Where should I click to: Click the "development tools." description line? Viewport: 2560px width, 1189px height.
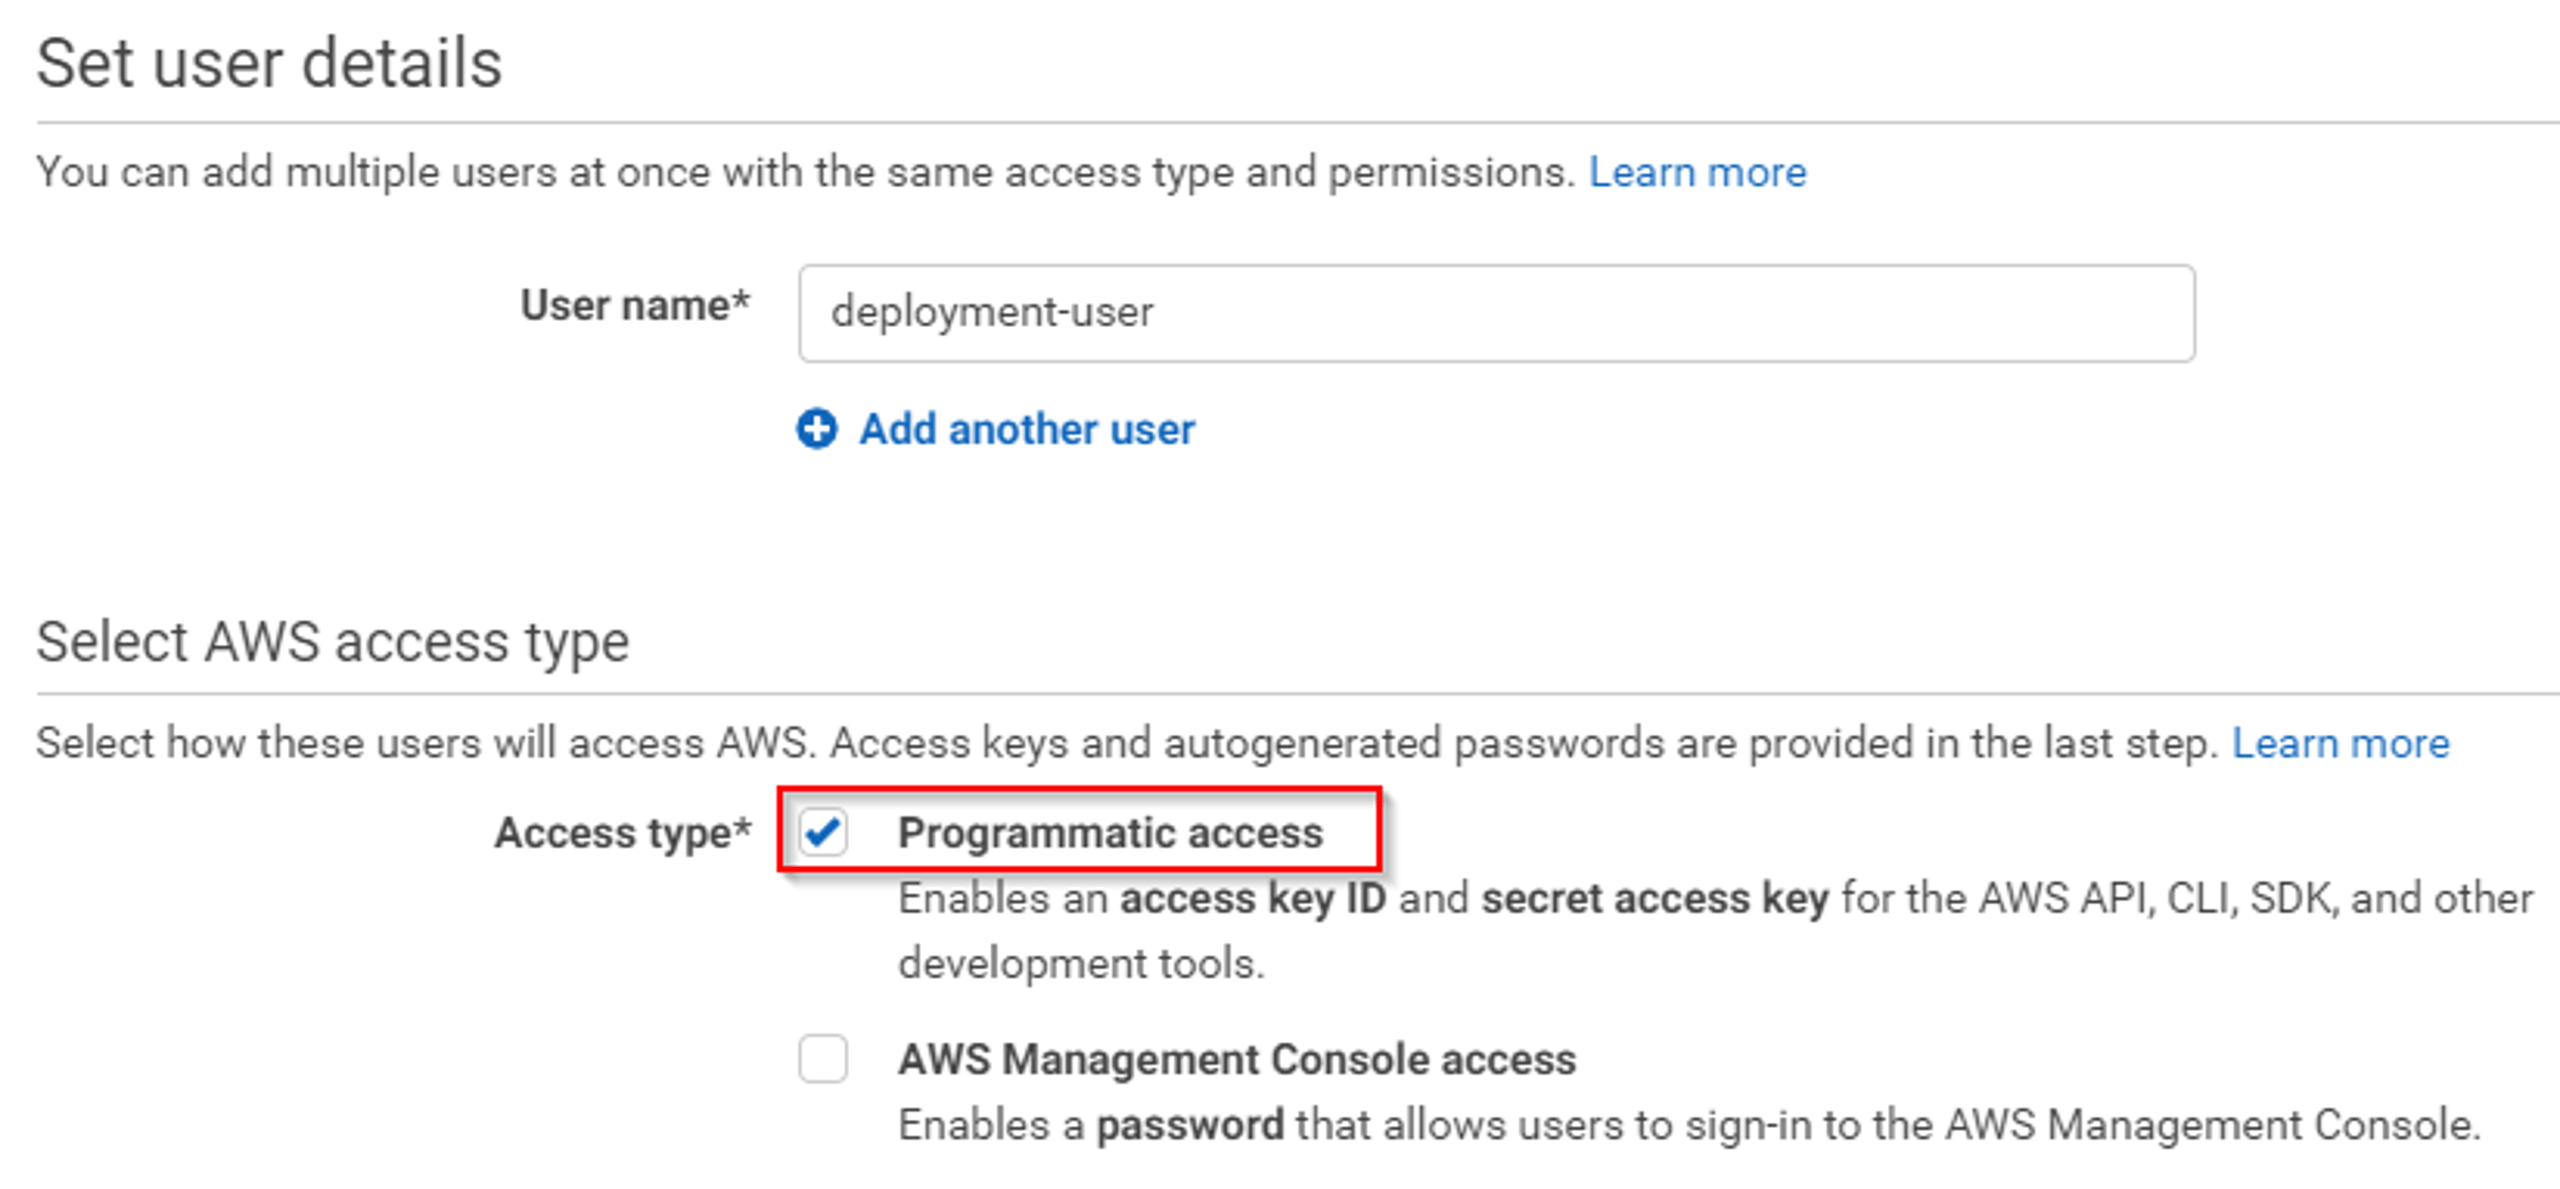coord(1082,963)
